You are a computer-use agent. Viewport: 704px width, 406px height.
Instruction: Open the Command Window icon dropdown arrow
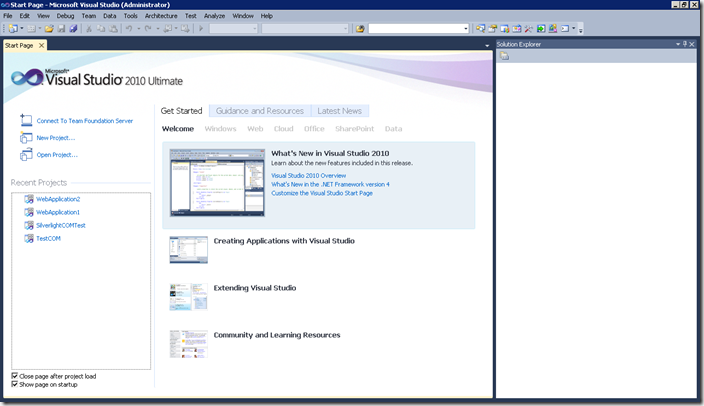[x=573, y=29]
